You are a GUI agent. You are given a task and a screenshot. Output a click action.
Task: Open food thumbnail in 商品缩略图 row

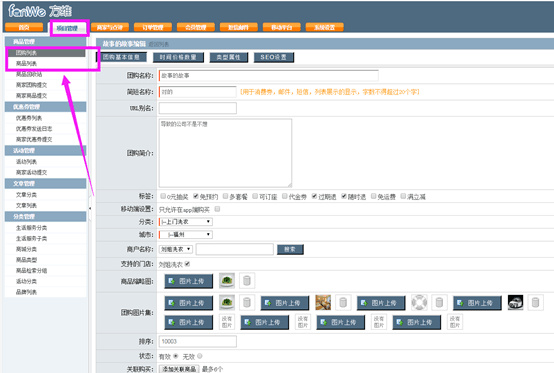point(227,281)
